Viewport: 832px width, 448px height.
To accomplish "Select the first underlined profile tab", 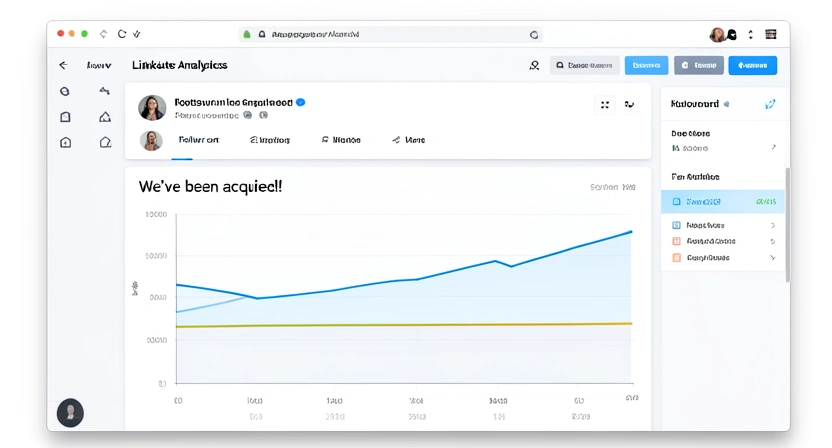I will pyautogui.click(x=198, y=140).
